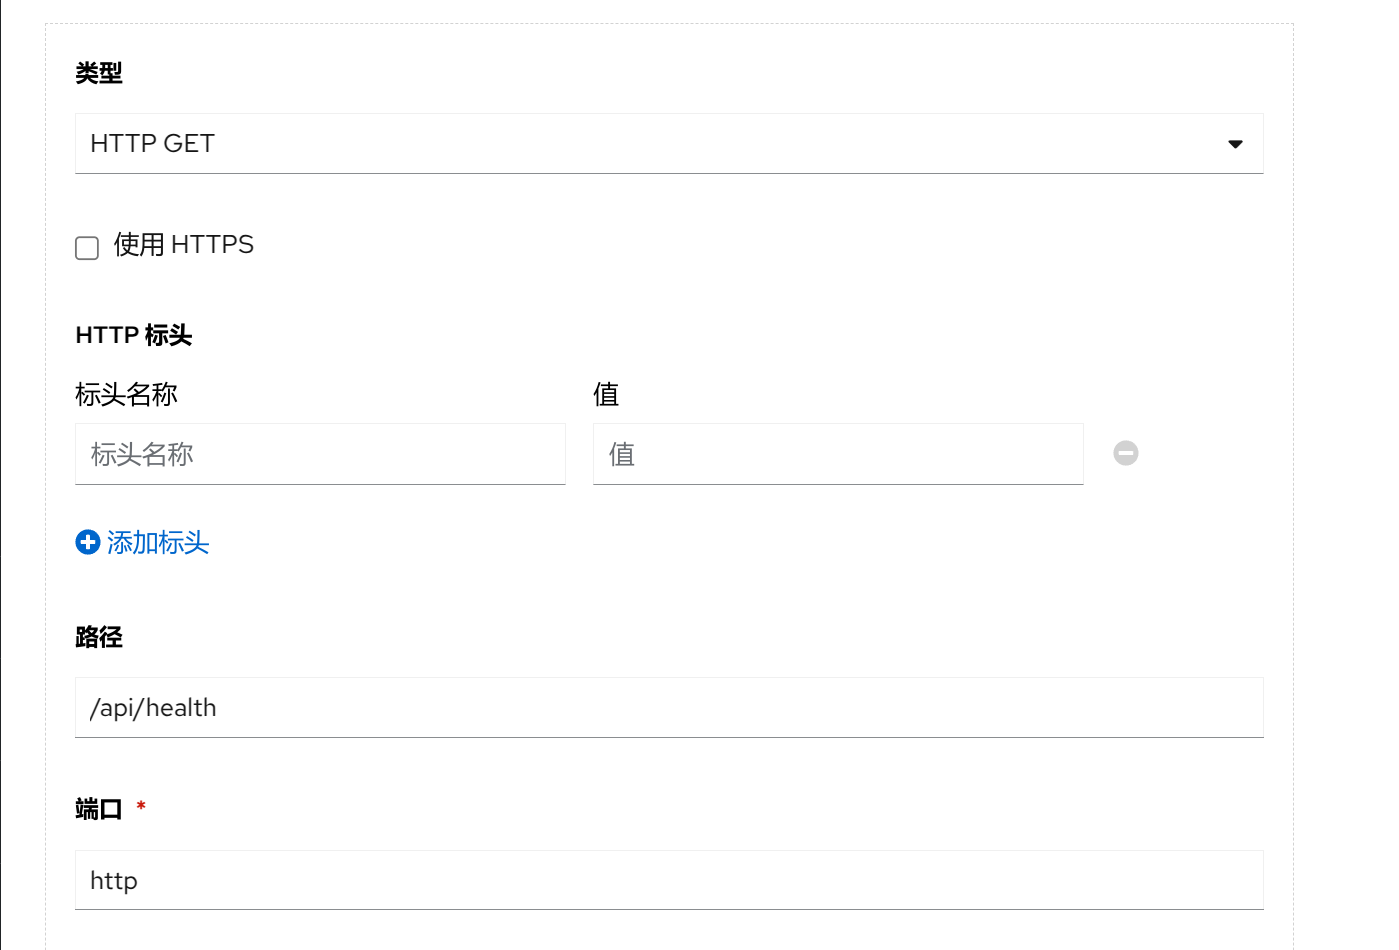
Task: Click the /api/health text in the path field
Action: [x=153, y=708]
